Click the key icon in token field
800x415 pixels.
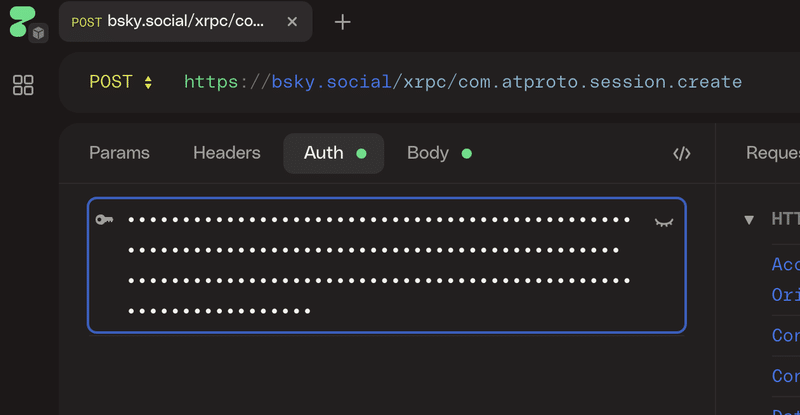104,219
